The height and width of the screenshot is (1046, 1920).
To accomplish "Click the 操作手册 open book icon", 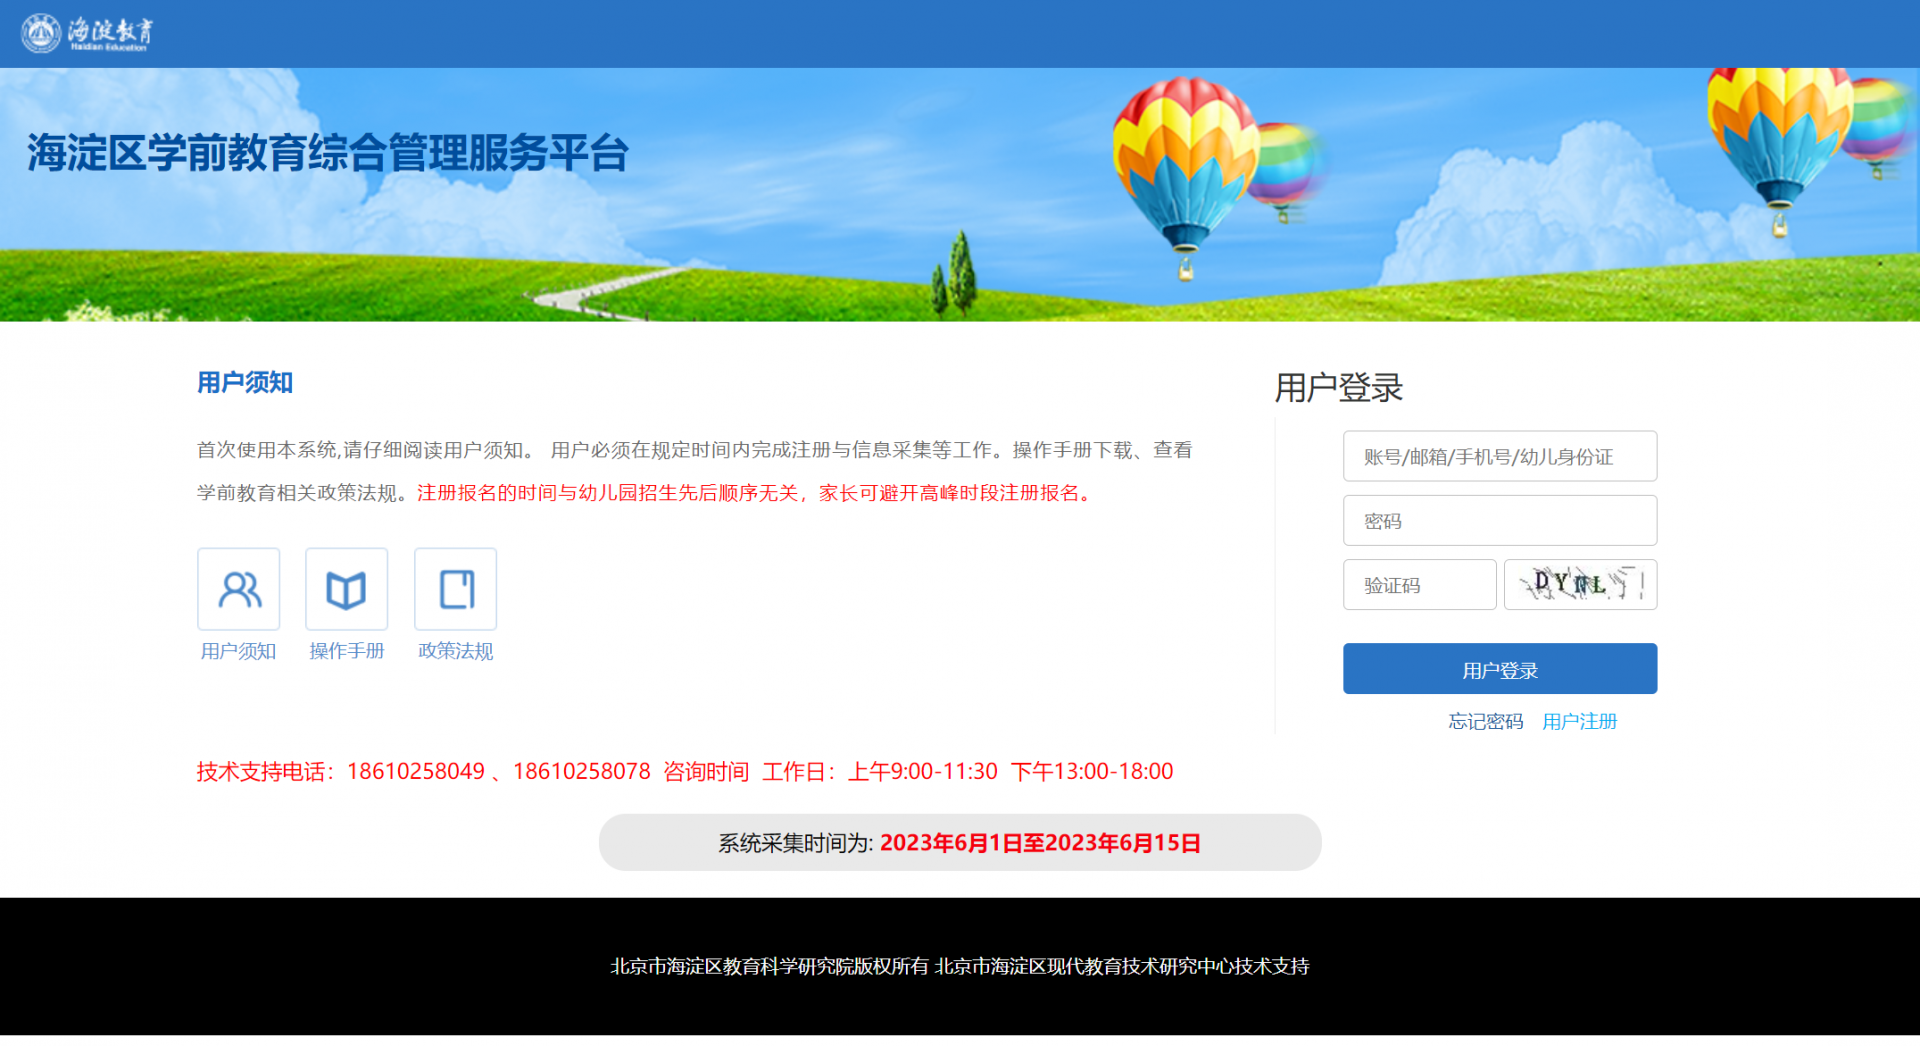I will click(346, 589).
